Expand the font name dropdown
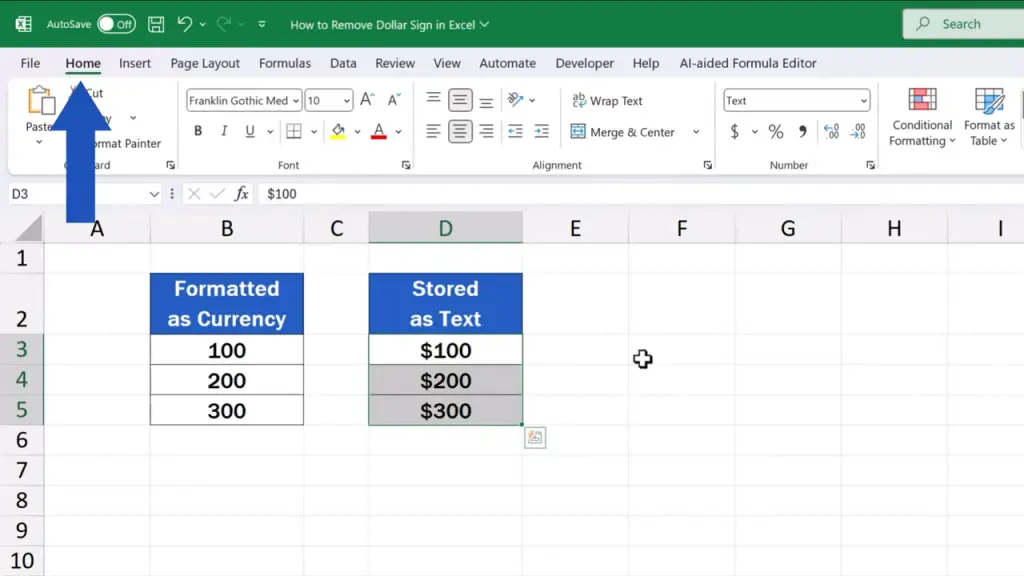Image resolution: width=1024 pixels, height=576 pixels. (x=296, y=100)
